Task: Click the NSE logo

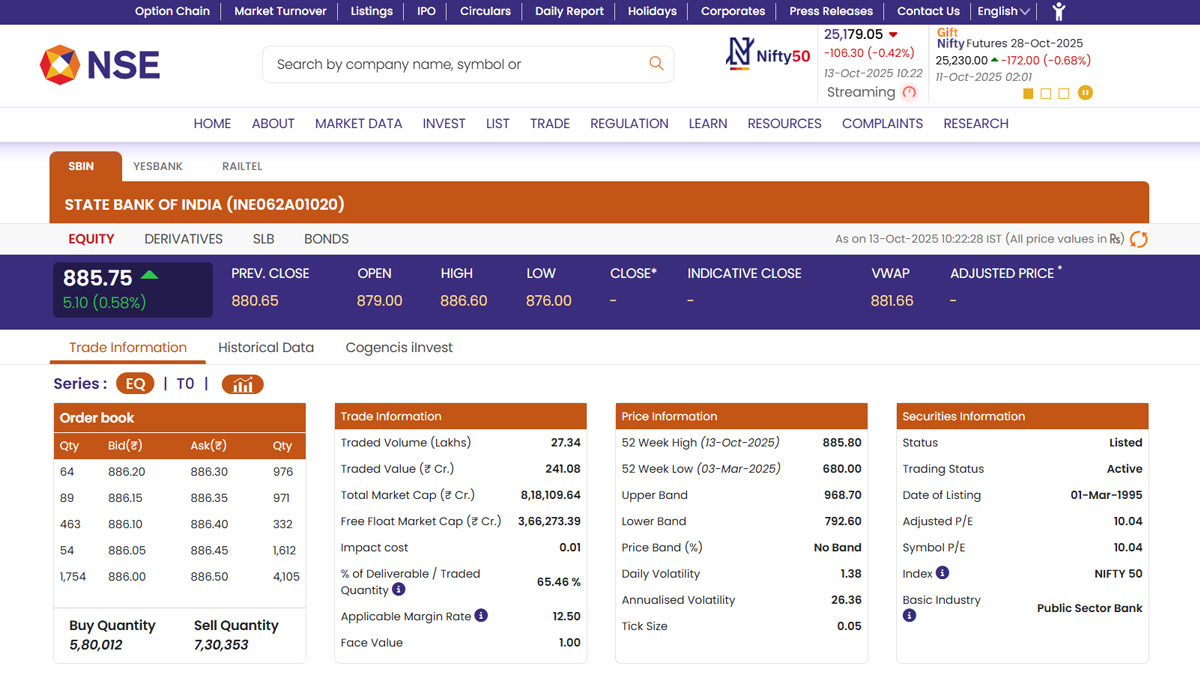Action: coord(100,65)
